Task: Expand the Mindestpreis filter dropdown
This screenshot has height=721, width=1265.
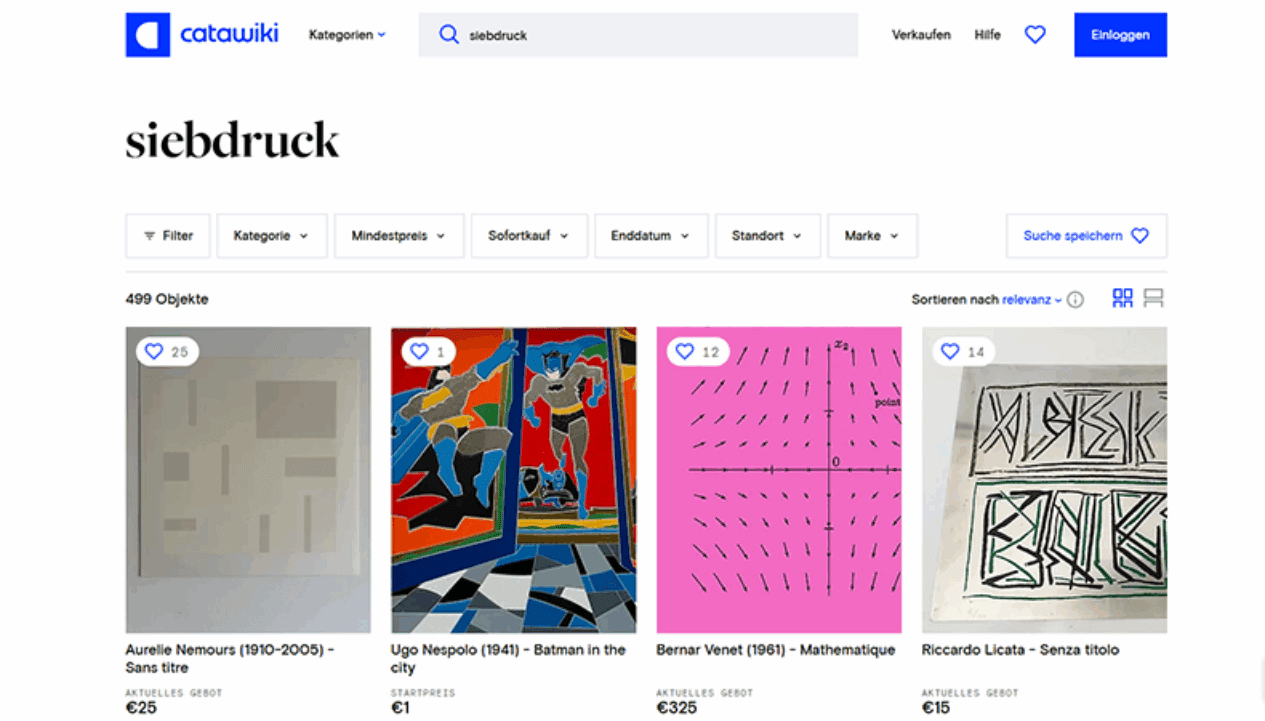Action: coord(399,236)
